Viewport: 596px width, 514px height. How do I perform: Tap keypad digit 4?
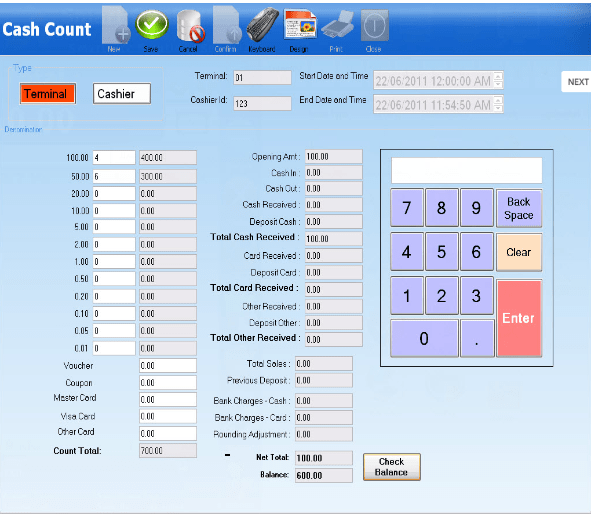coord(407,252)
